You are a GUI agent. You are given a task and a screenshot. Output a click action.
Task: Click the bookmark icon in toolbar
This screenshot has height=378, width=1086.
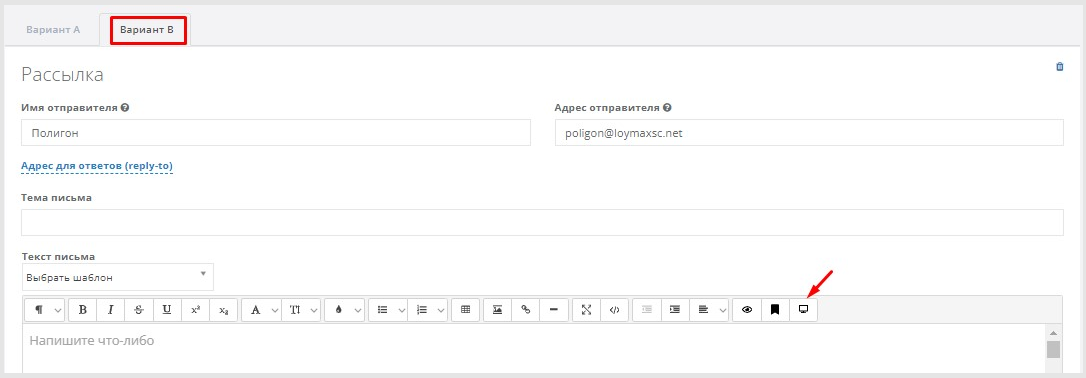(775, 310)
